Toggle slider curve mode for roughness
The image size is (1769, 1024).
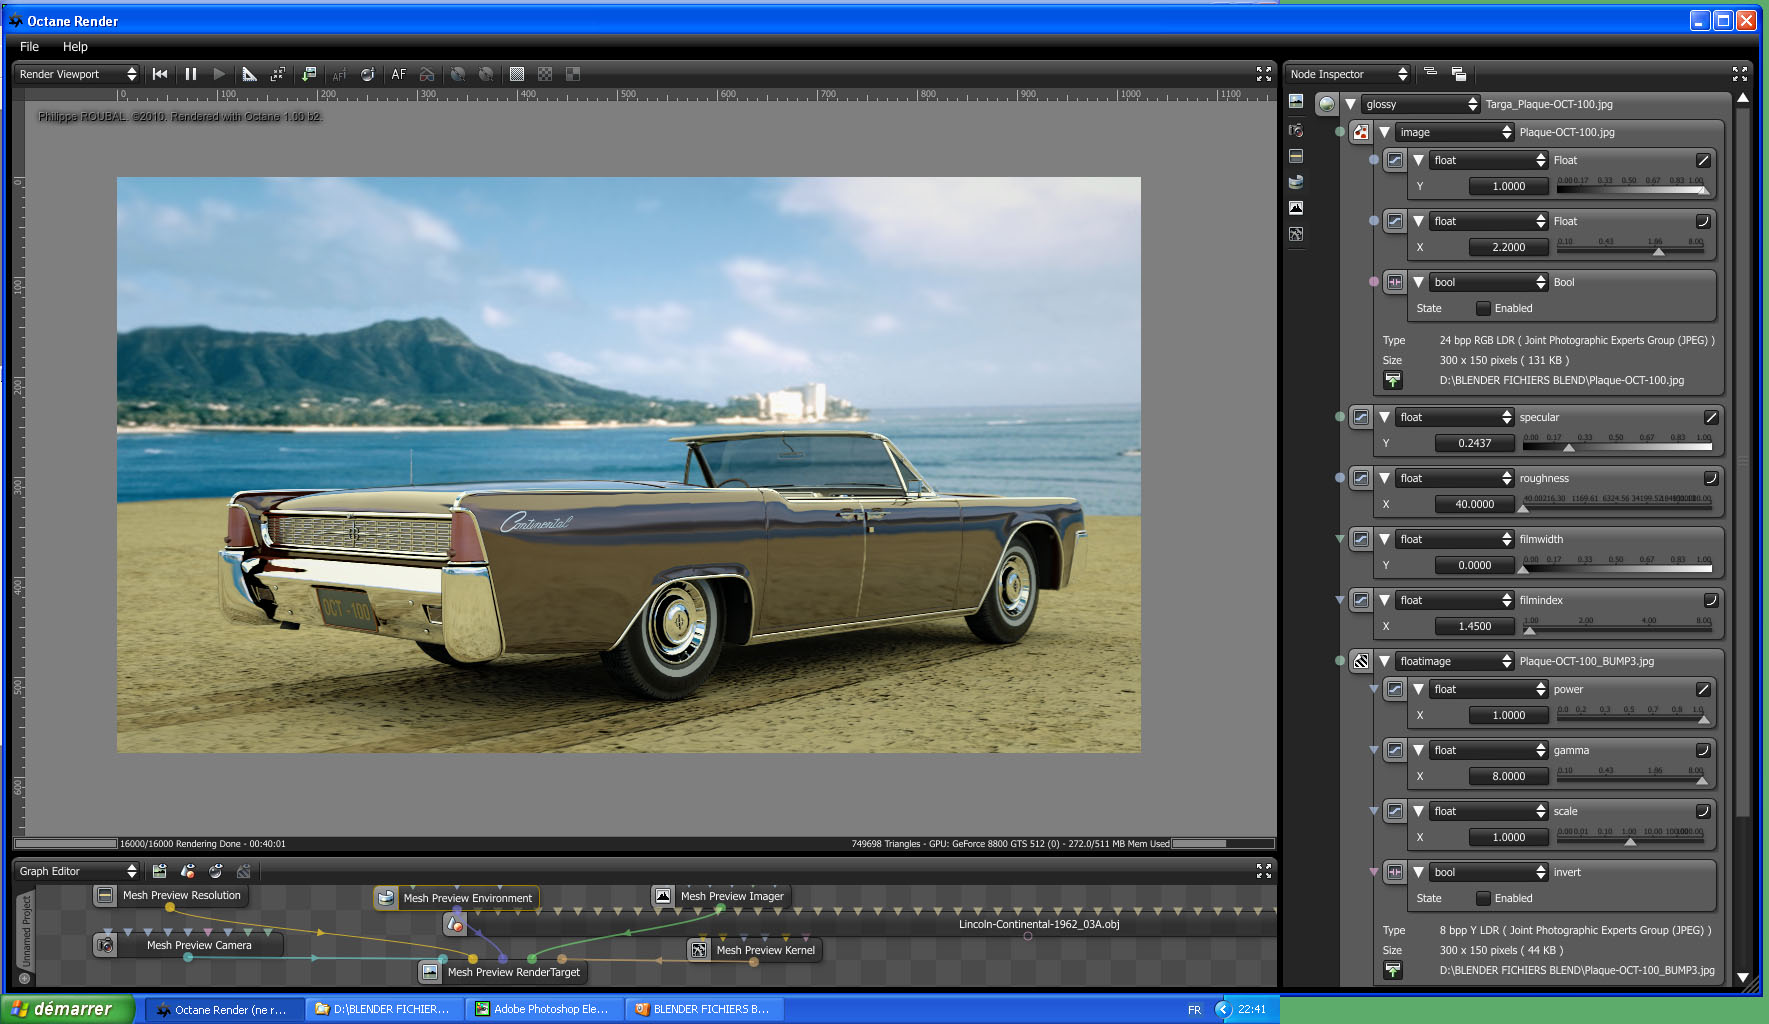click(1711, 478)
